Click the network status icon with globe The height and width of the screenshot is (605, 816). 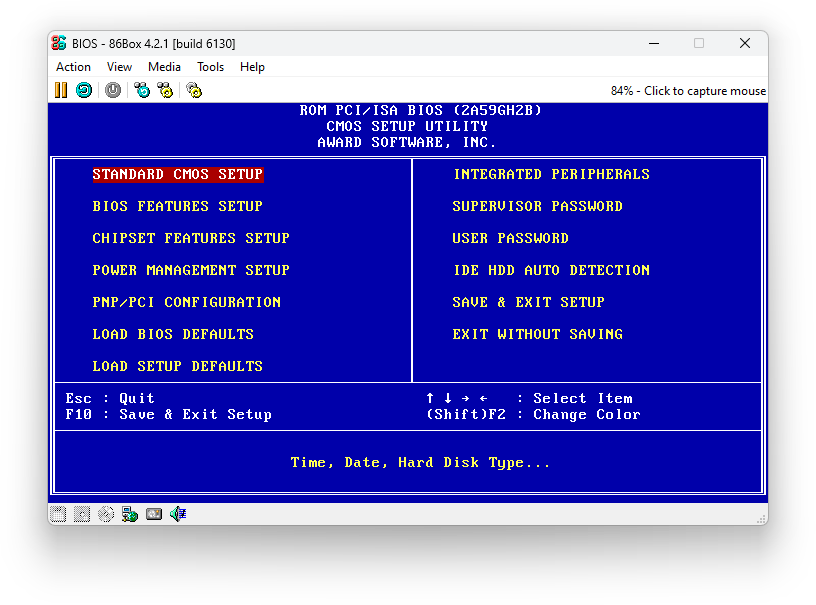[130, 514]
